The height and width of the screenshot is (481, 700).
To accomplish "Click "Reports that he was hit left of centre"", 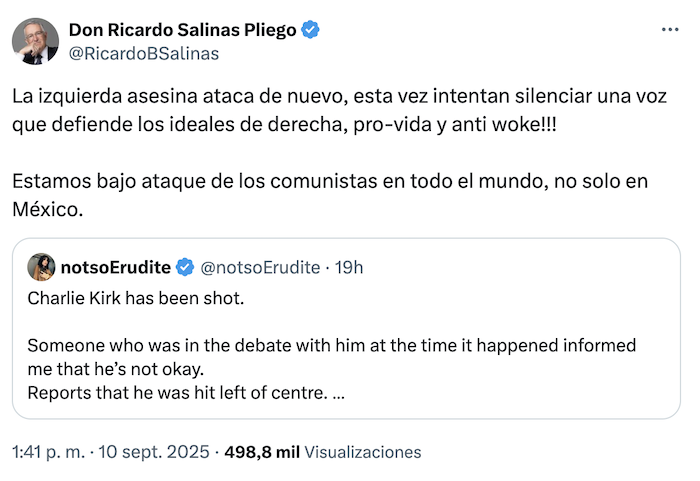I will 175,394.
